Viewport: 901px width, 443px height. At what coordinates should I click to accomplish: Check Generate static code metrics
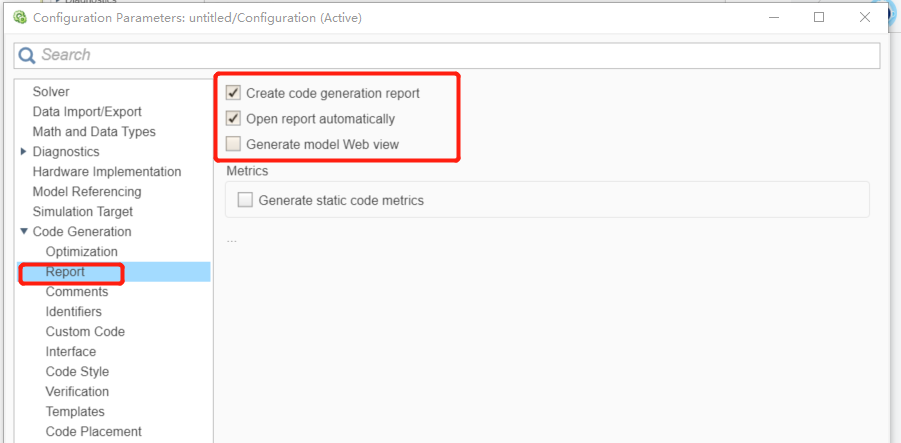click(x=246, y=200)
